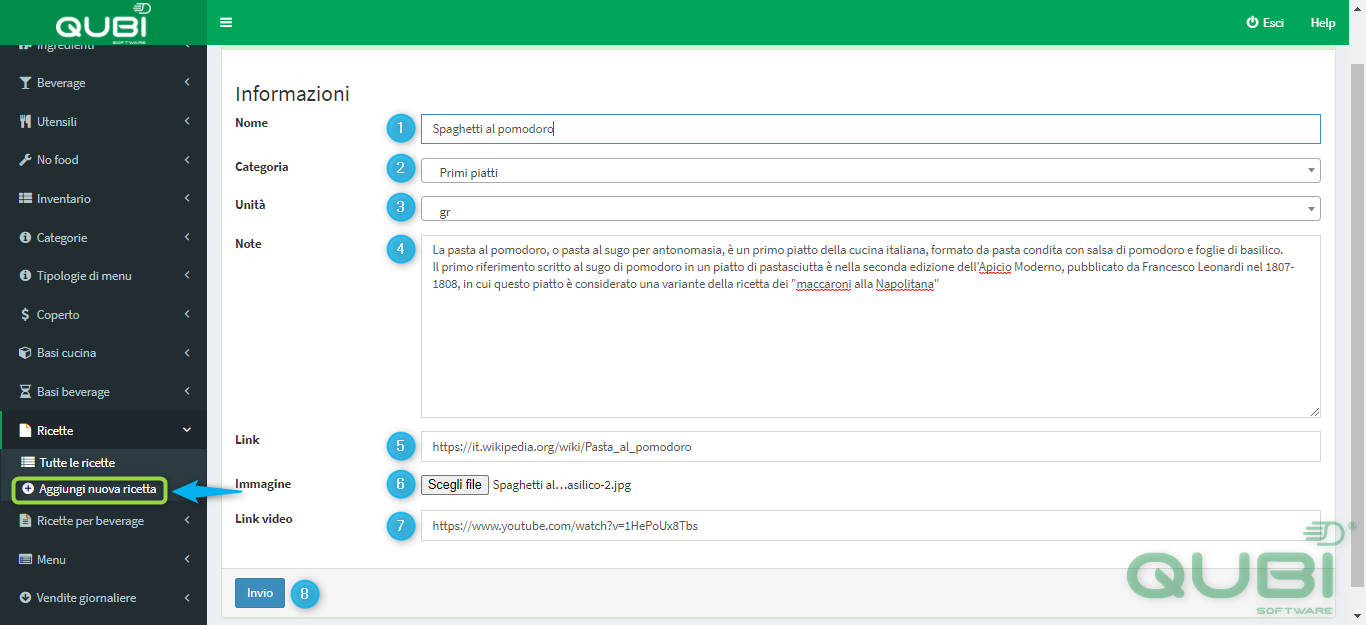This screenshot has height=625, width=1366.
Task: Open the Unità dropdown showing gr
Action: tap(870, 209)
